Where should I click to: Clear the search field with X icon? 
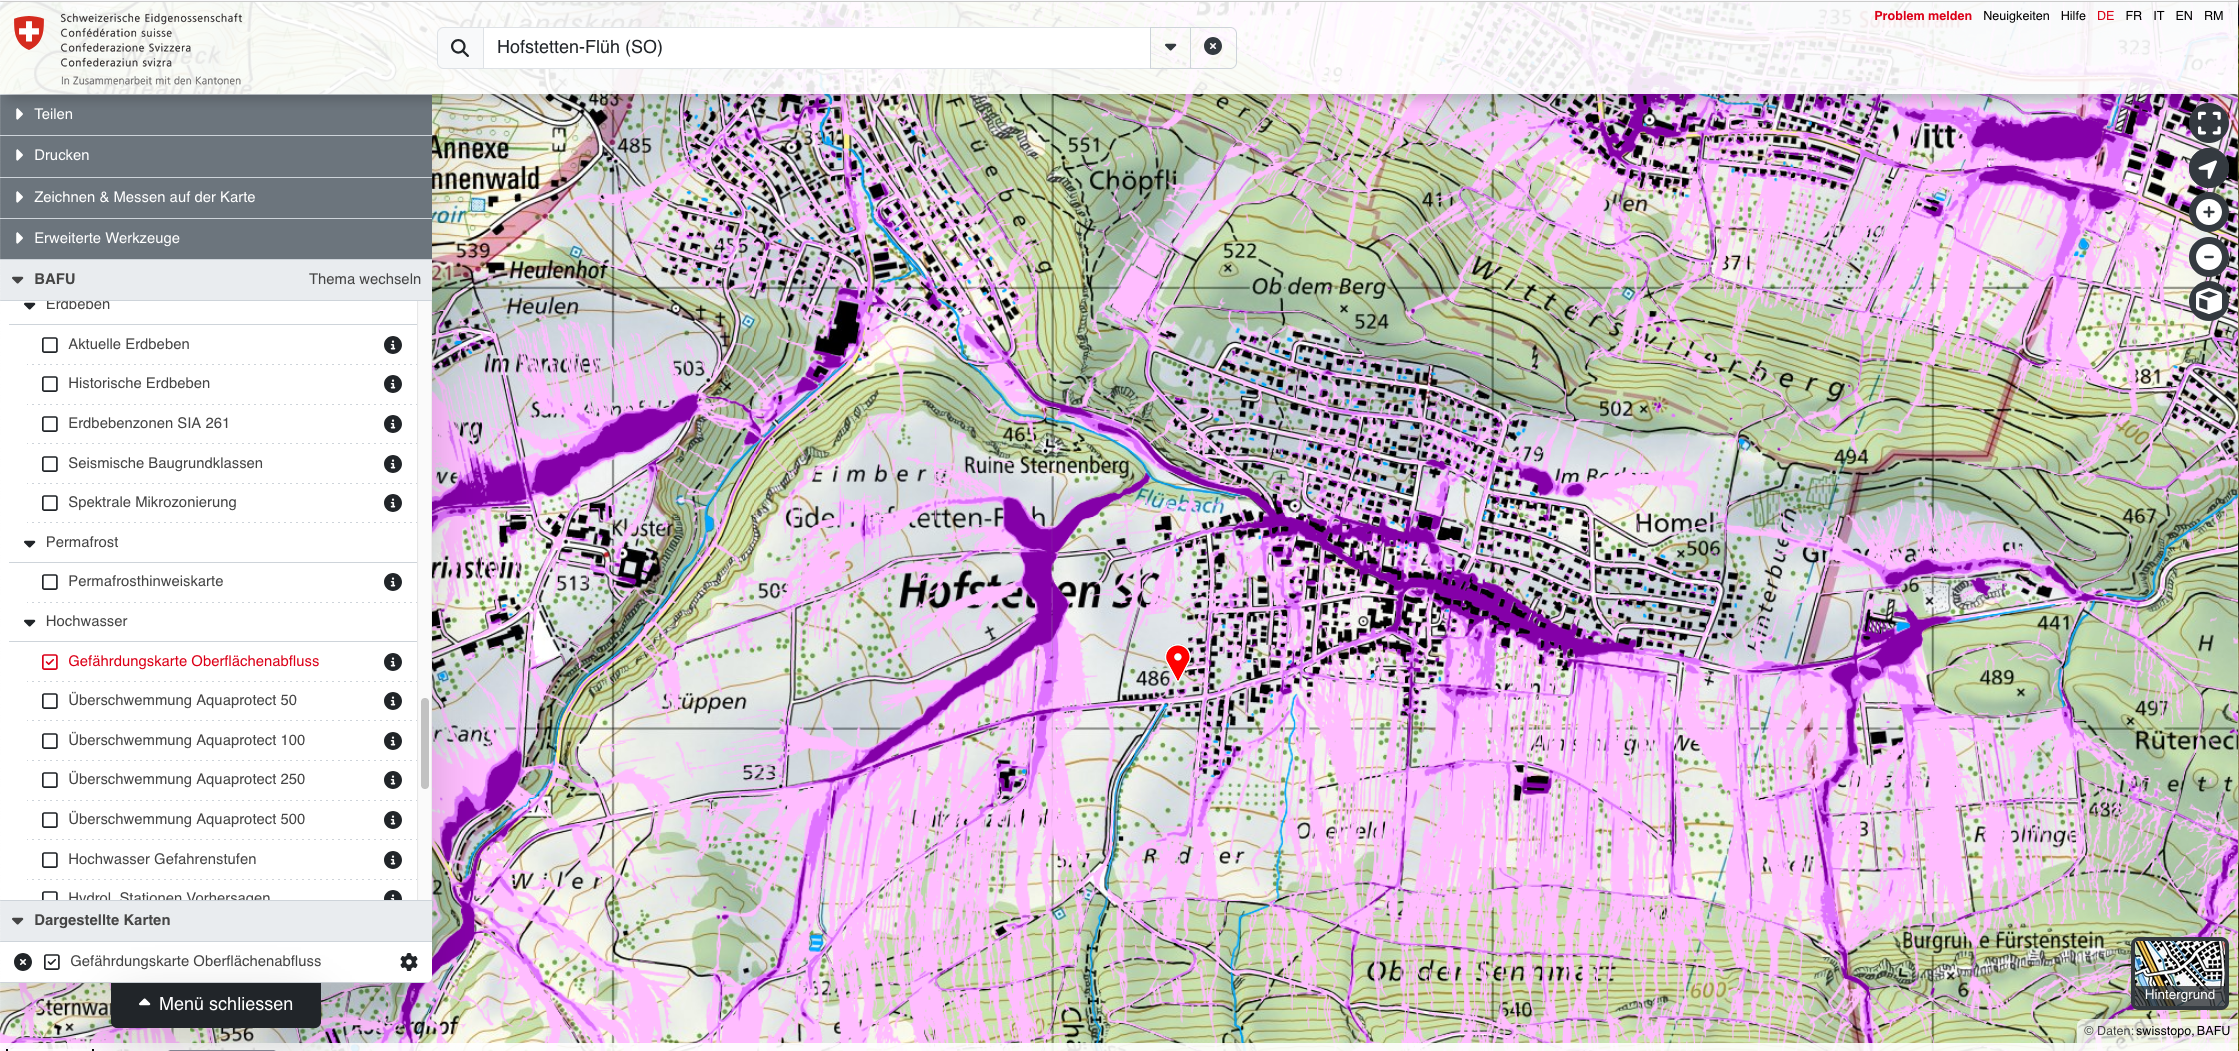click(1212, 47)
